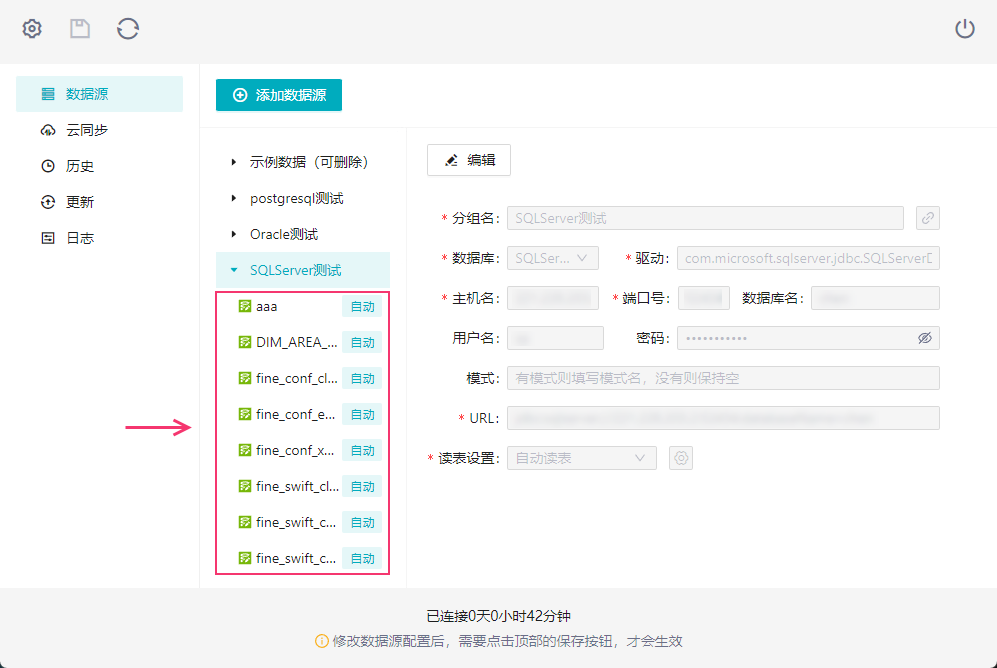Open the settings gear in top bar
The image size is (997, 668).
[x=32, y=29]
